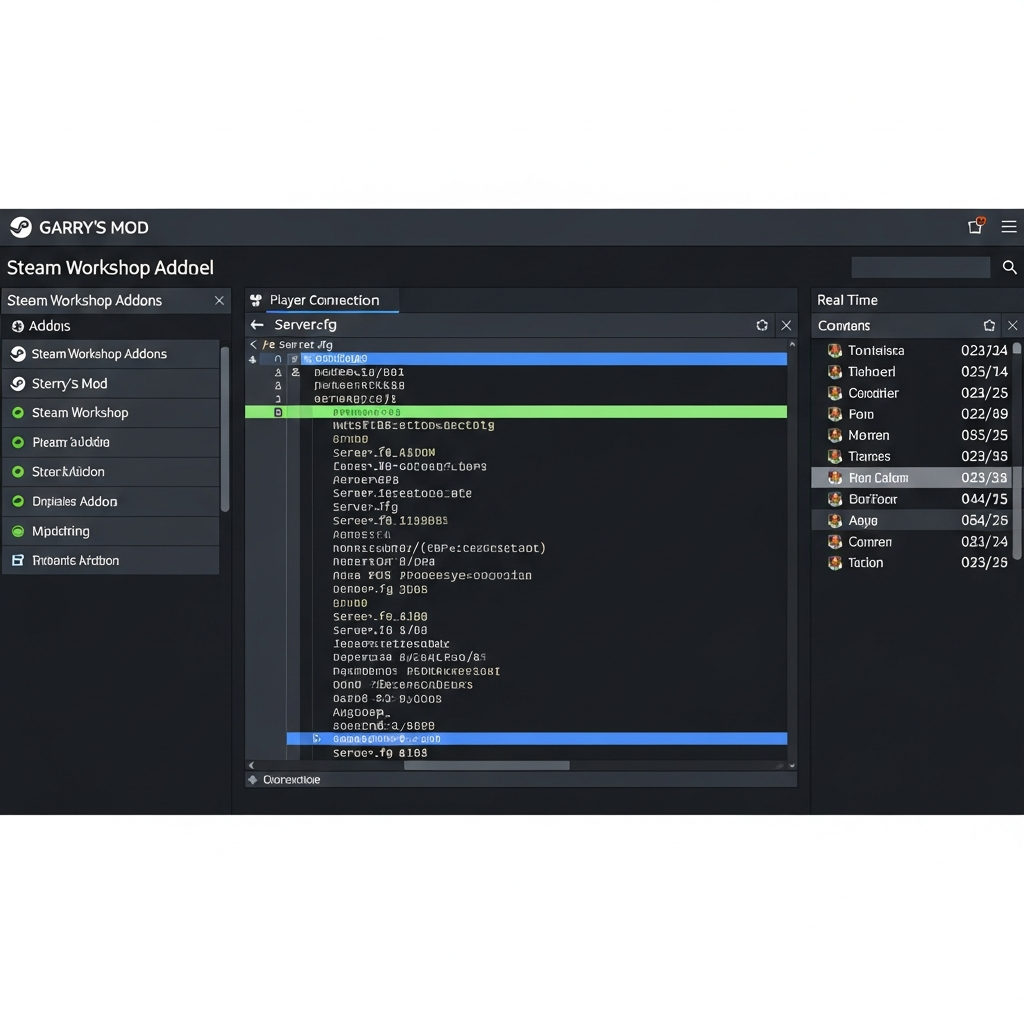Select highlighted player Ron Calom
The width and height of the screenshot is (1024, 1024).
(x=912, y=477)
